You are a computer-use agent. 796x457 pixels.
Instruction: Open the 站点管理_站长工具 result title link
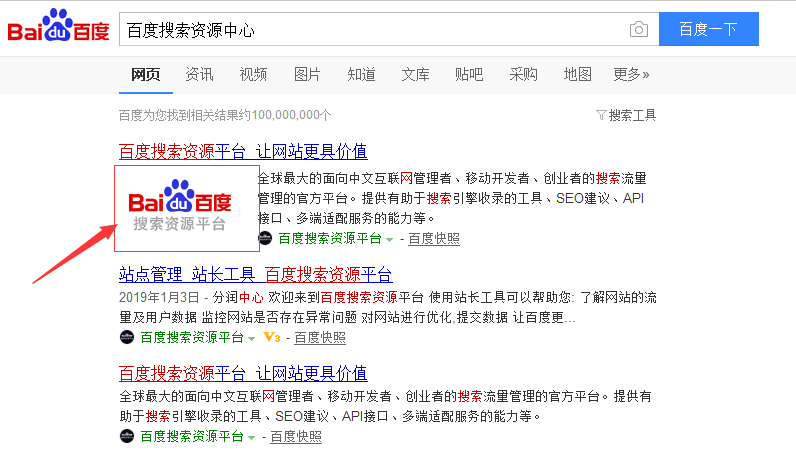pyautogui.click(x=255, y=274)
